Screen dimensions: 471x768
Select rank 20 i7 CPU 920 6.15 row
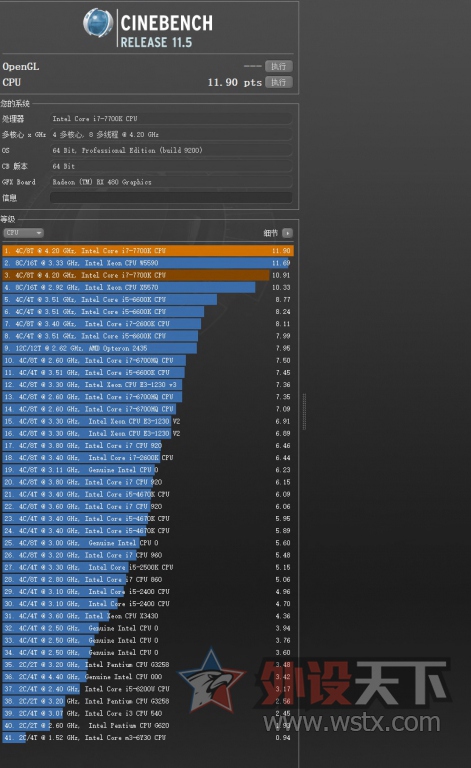(148, 482)
